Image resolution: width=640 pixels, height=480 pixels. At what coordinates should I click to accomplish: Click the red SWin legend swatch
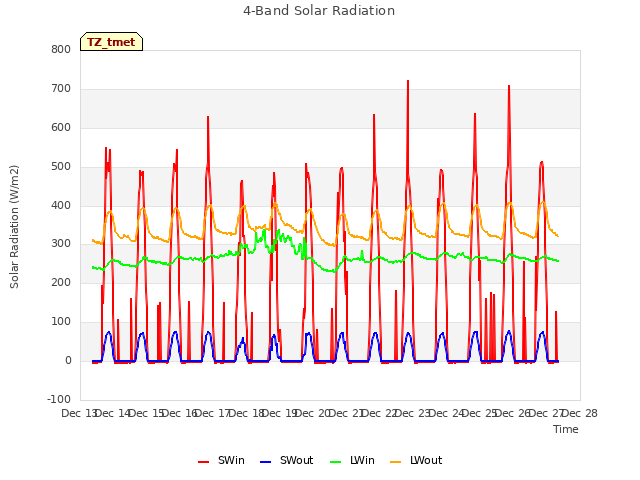pos(203,462)
